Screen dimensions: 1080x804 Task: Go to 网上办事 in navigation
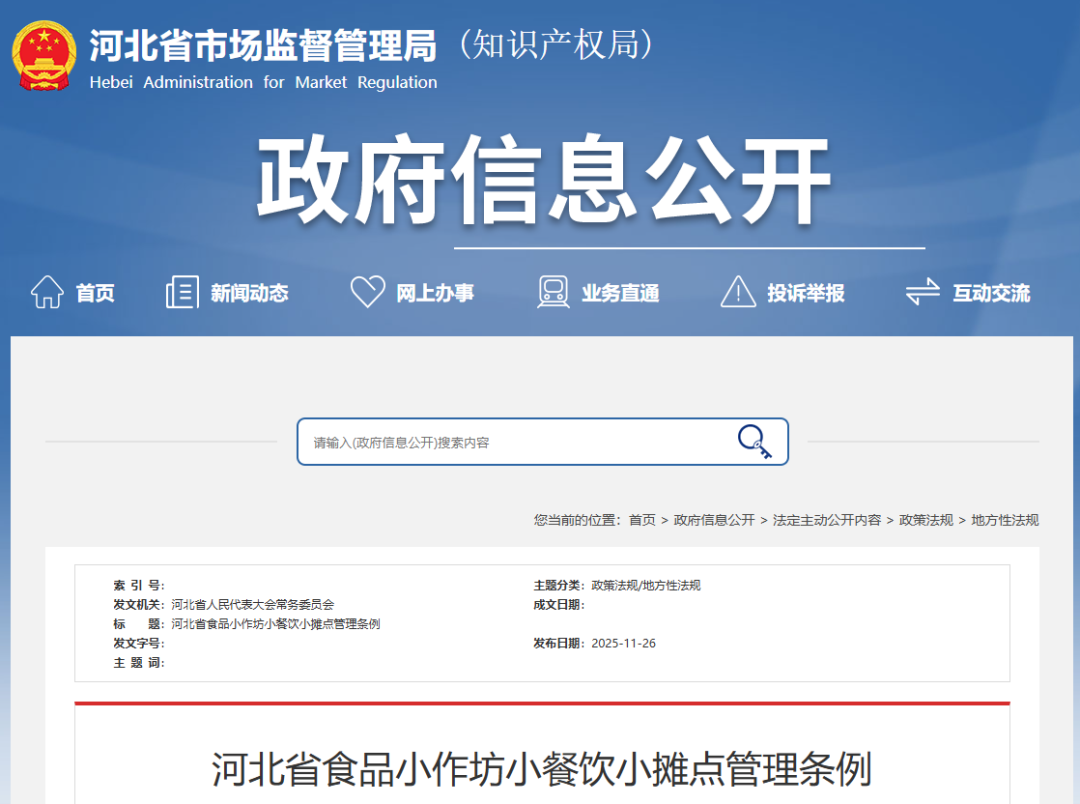click(435, 293)
